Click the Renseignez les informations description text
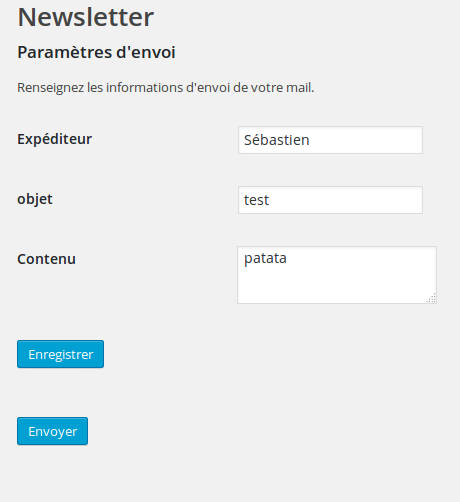The height and width of the screenshot is (502, 460). pos(166,88)
